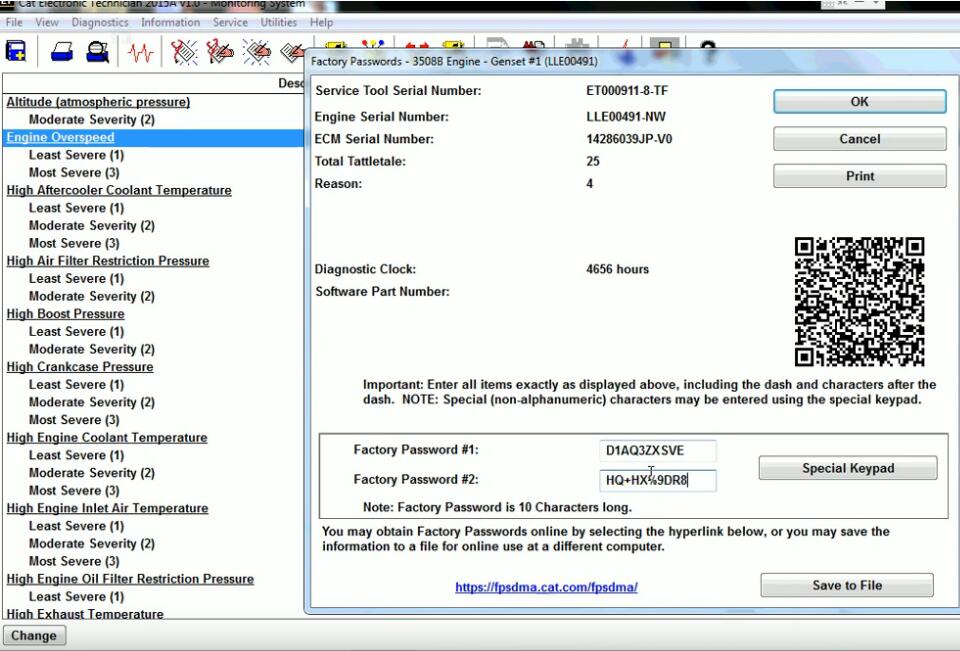Image resolution: width=960 pixels, height=651 pixels.
Task: Select Moderate Severity (2) under Altitude
Action: tap(92, 119)
